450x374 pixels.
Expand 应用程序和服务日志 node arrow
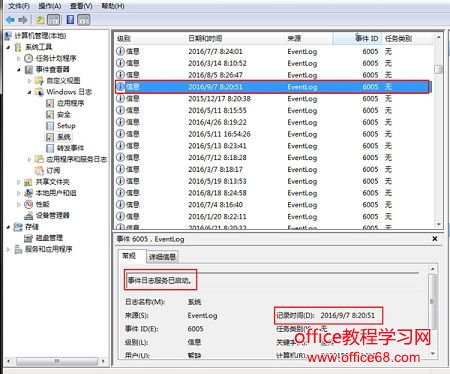point(29,159)
